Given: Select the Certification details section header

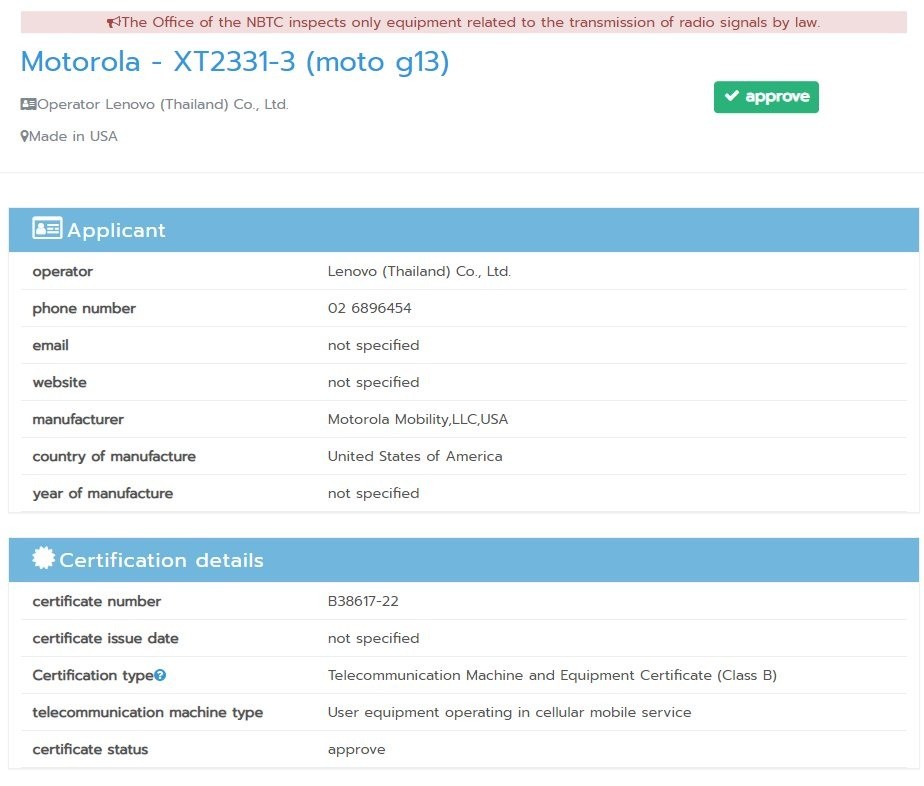Looking at the screenshot, I should coord(161,560).
